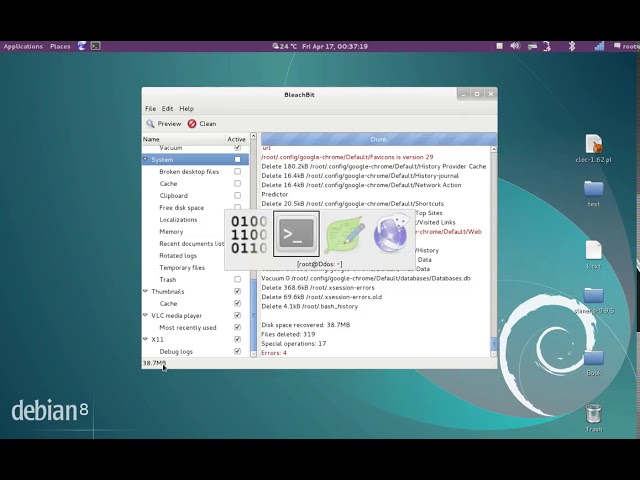Click the Done progress bar

379,139
